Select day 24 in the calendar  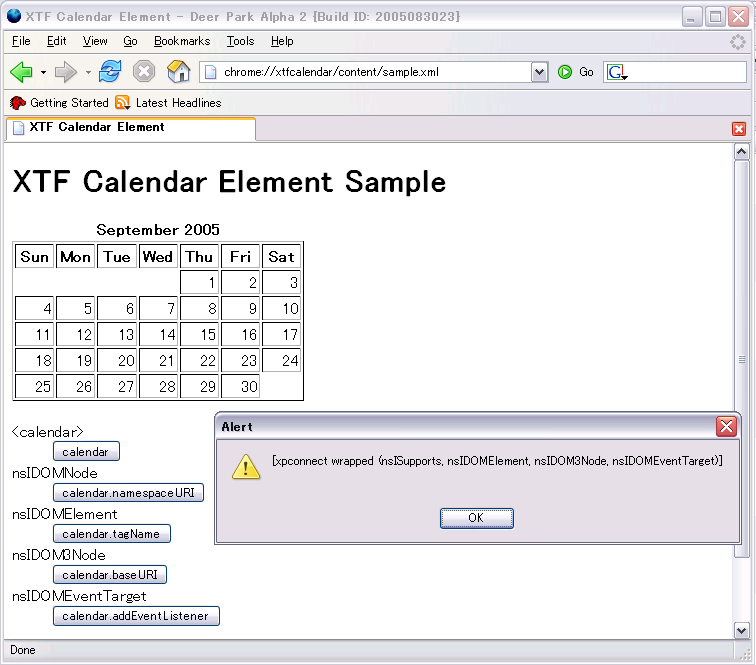pyautogui.click(x=282, y=360)
